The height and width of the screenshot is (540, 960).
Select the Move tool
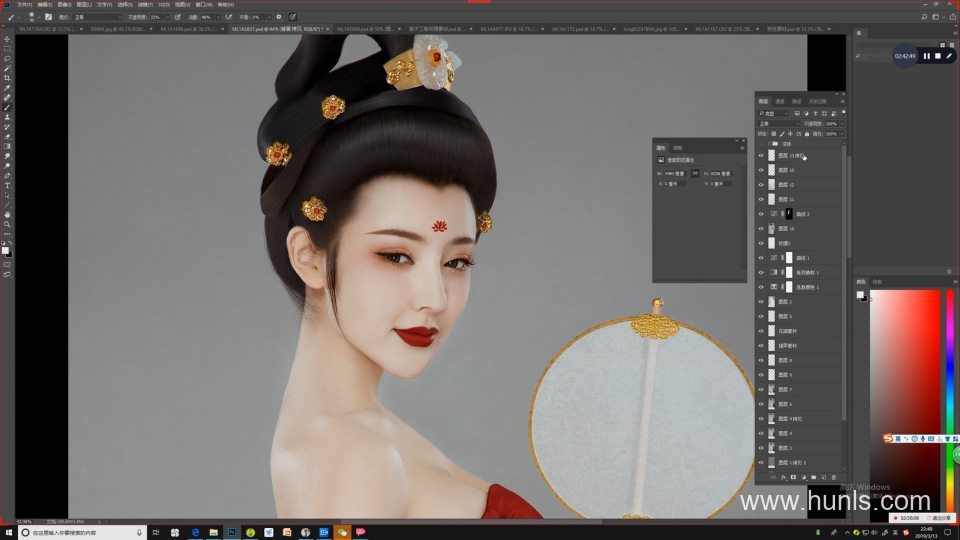(x=7, y=39)
